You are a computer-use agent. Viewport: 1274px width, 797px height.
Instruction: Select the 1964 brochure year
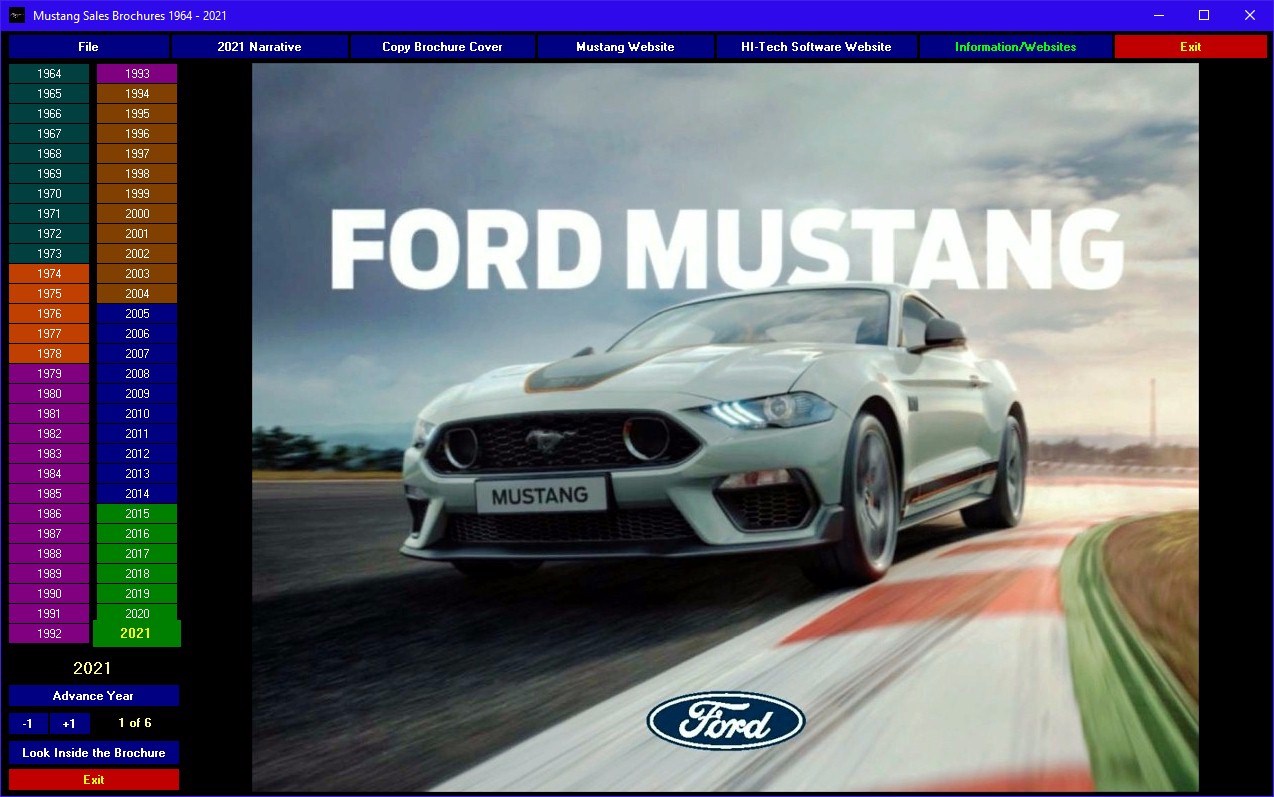pyautogui.click(x=49, y=74)
